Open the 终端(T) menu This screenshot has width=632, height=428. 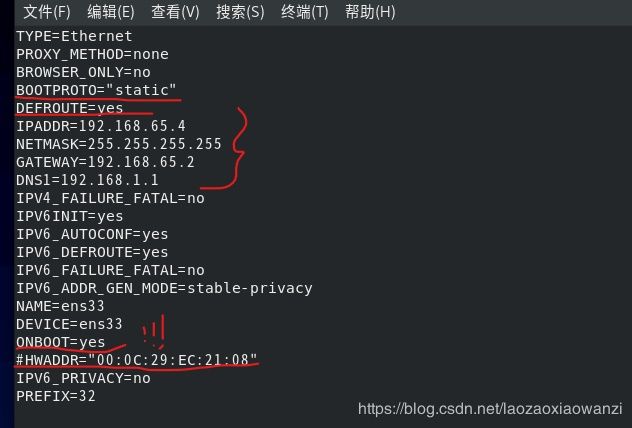[x=305, y=12]
